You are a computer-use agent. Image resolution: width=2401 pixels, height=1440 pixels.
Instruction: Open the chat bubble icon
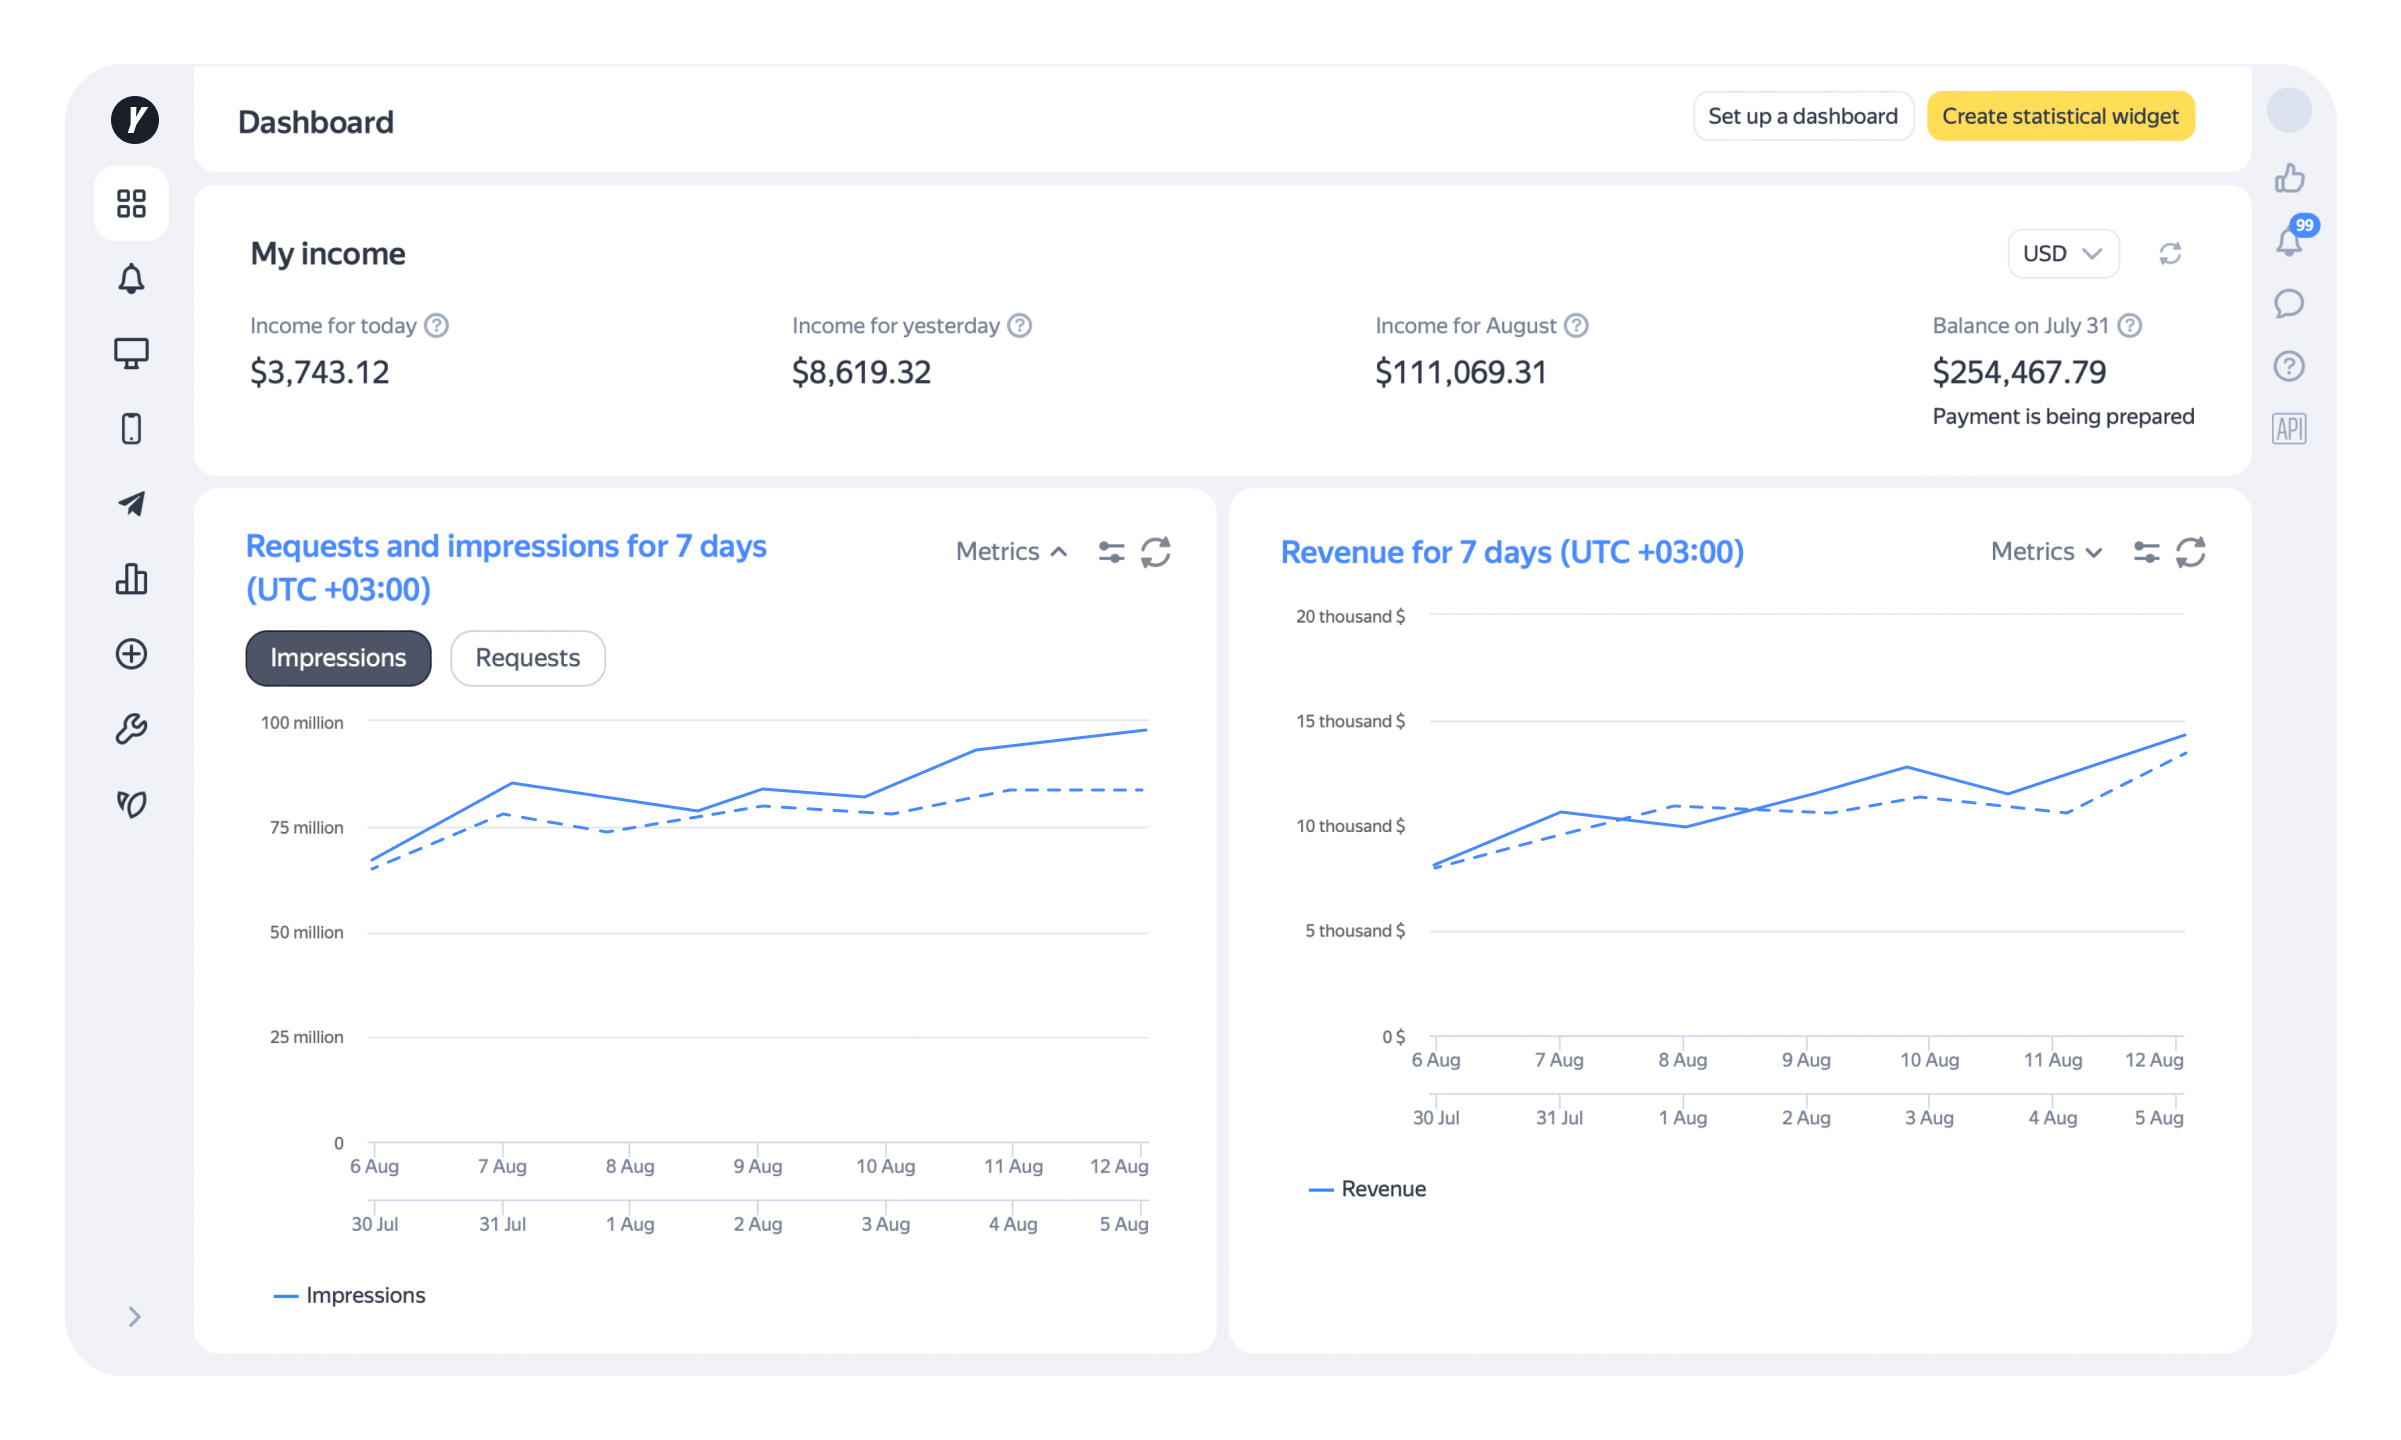pos(2289,303)
